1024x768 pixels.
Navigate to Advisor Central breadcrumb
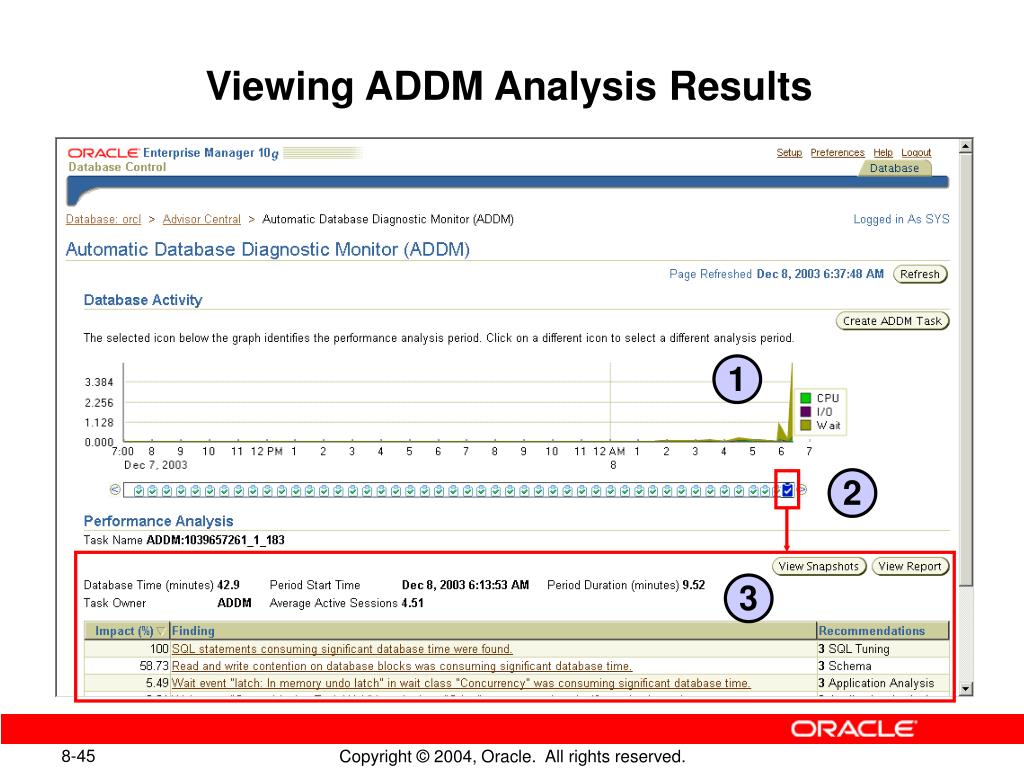[x=202, y=219]
